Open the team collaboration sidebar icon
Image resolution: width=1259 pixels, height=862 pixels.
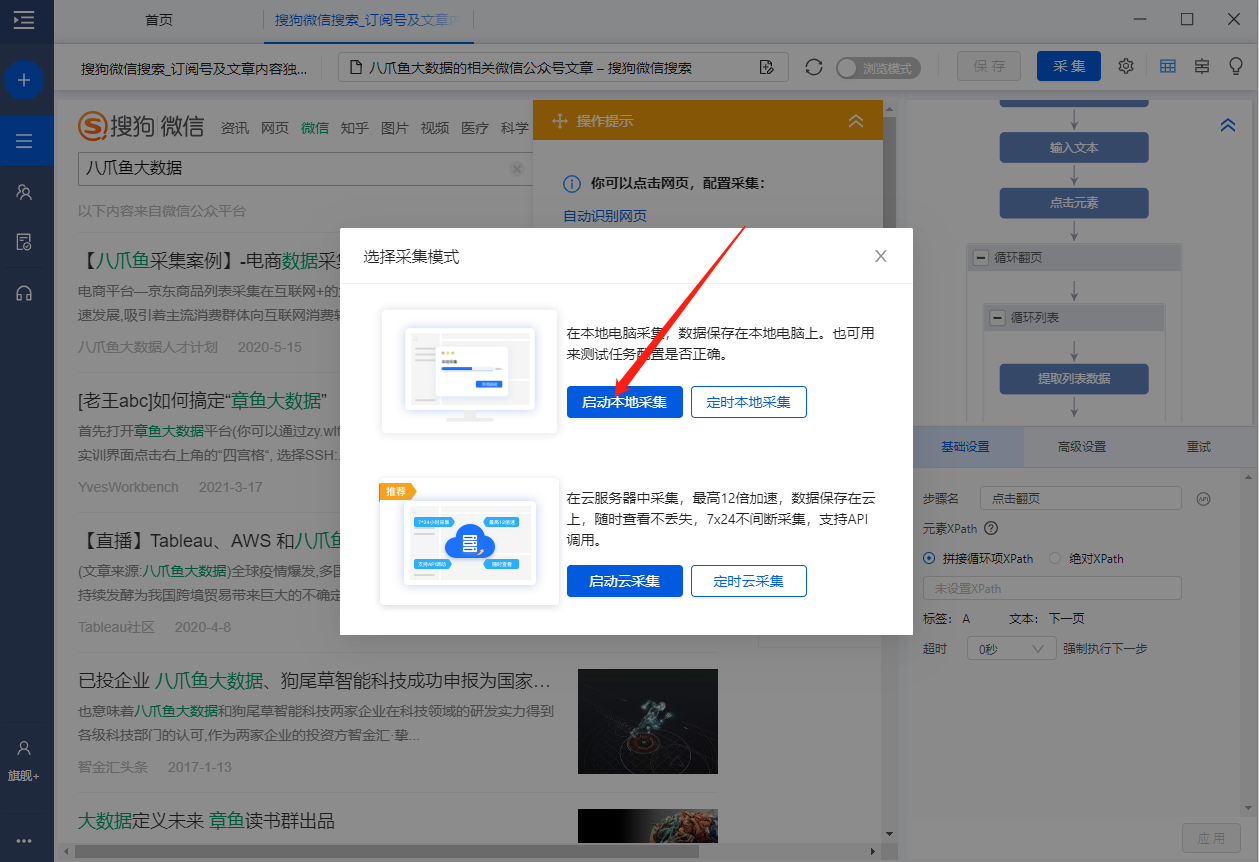[x=24, y=192]
